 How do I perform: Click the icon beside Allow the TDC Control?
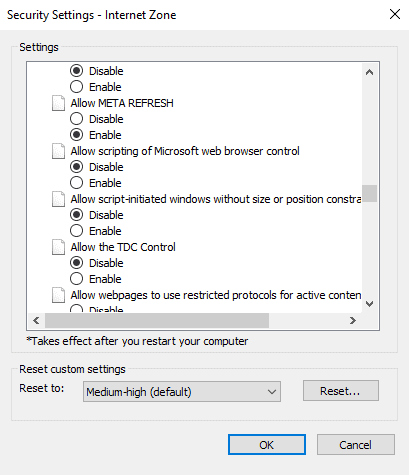tap(58, 247)
